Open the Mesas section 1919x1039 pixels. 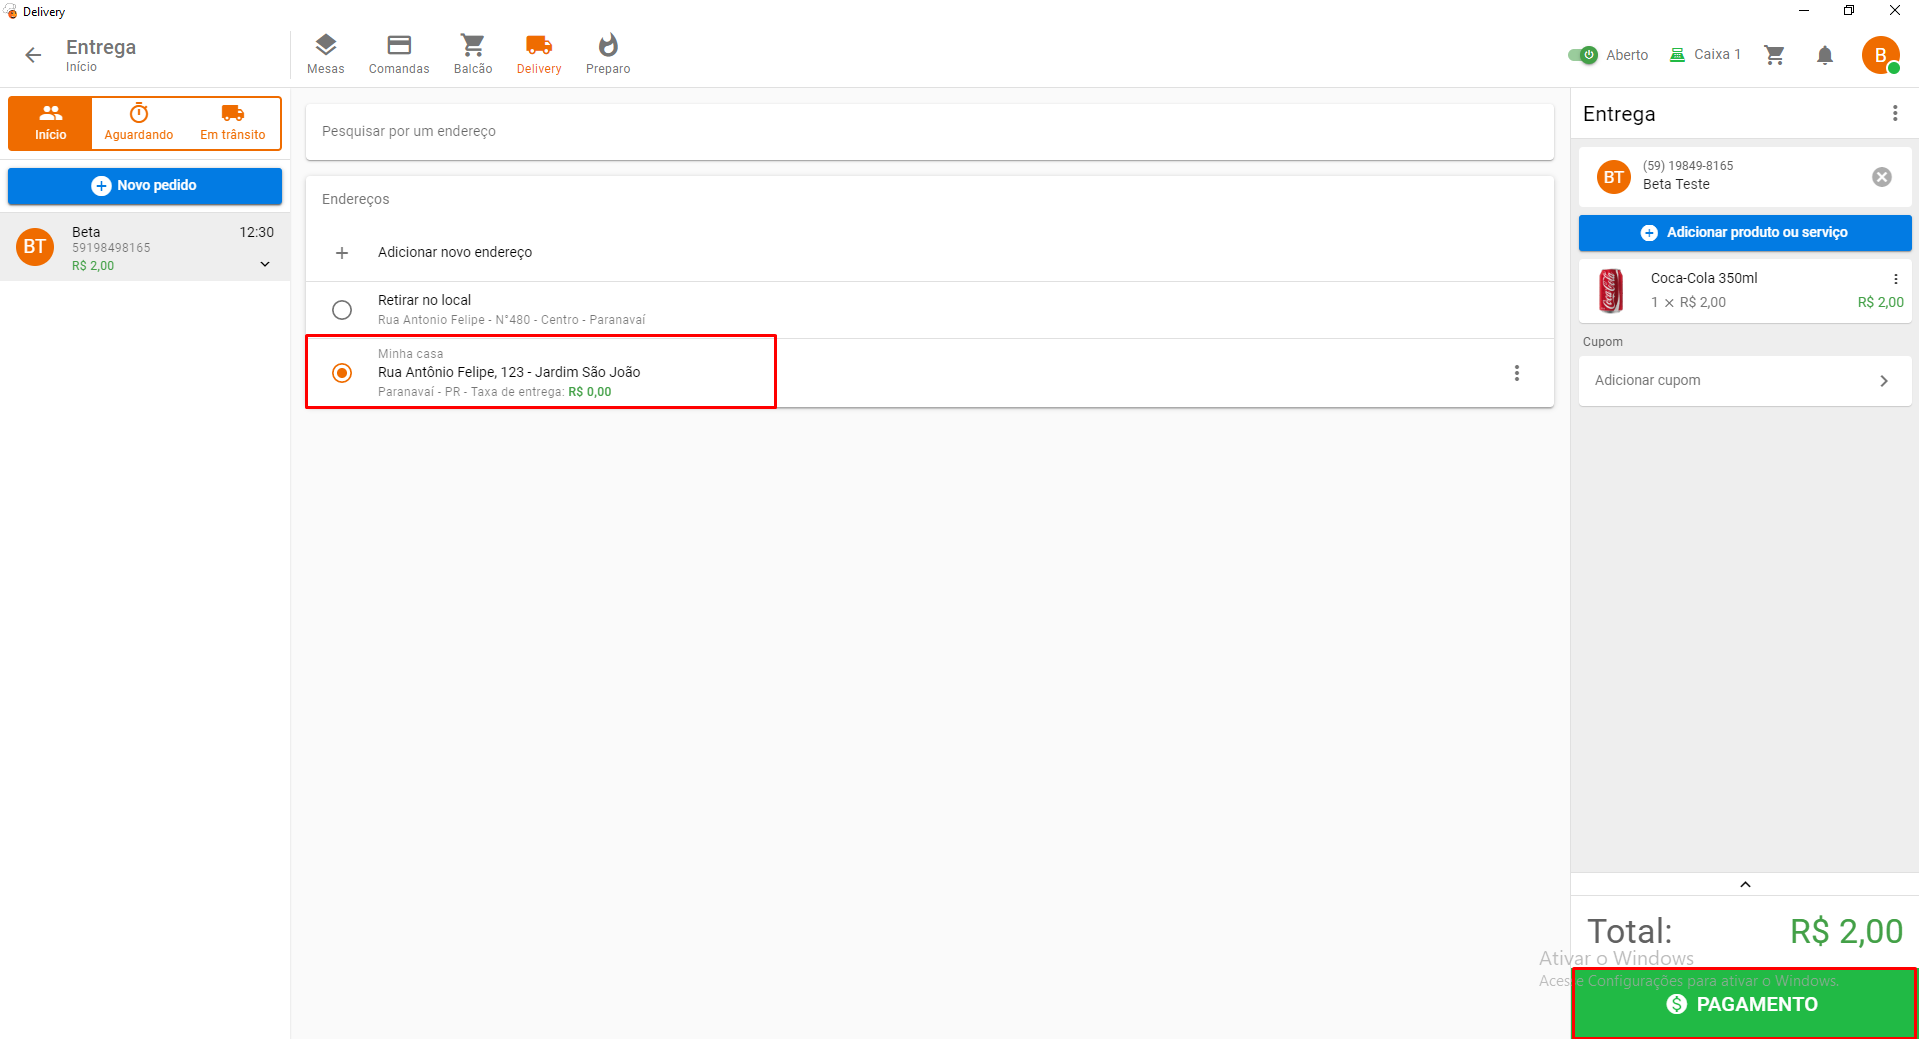[325, 54]
